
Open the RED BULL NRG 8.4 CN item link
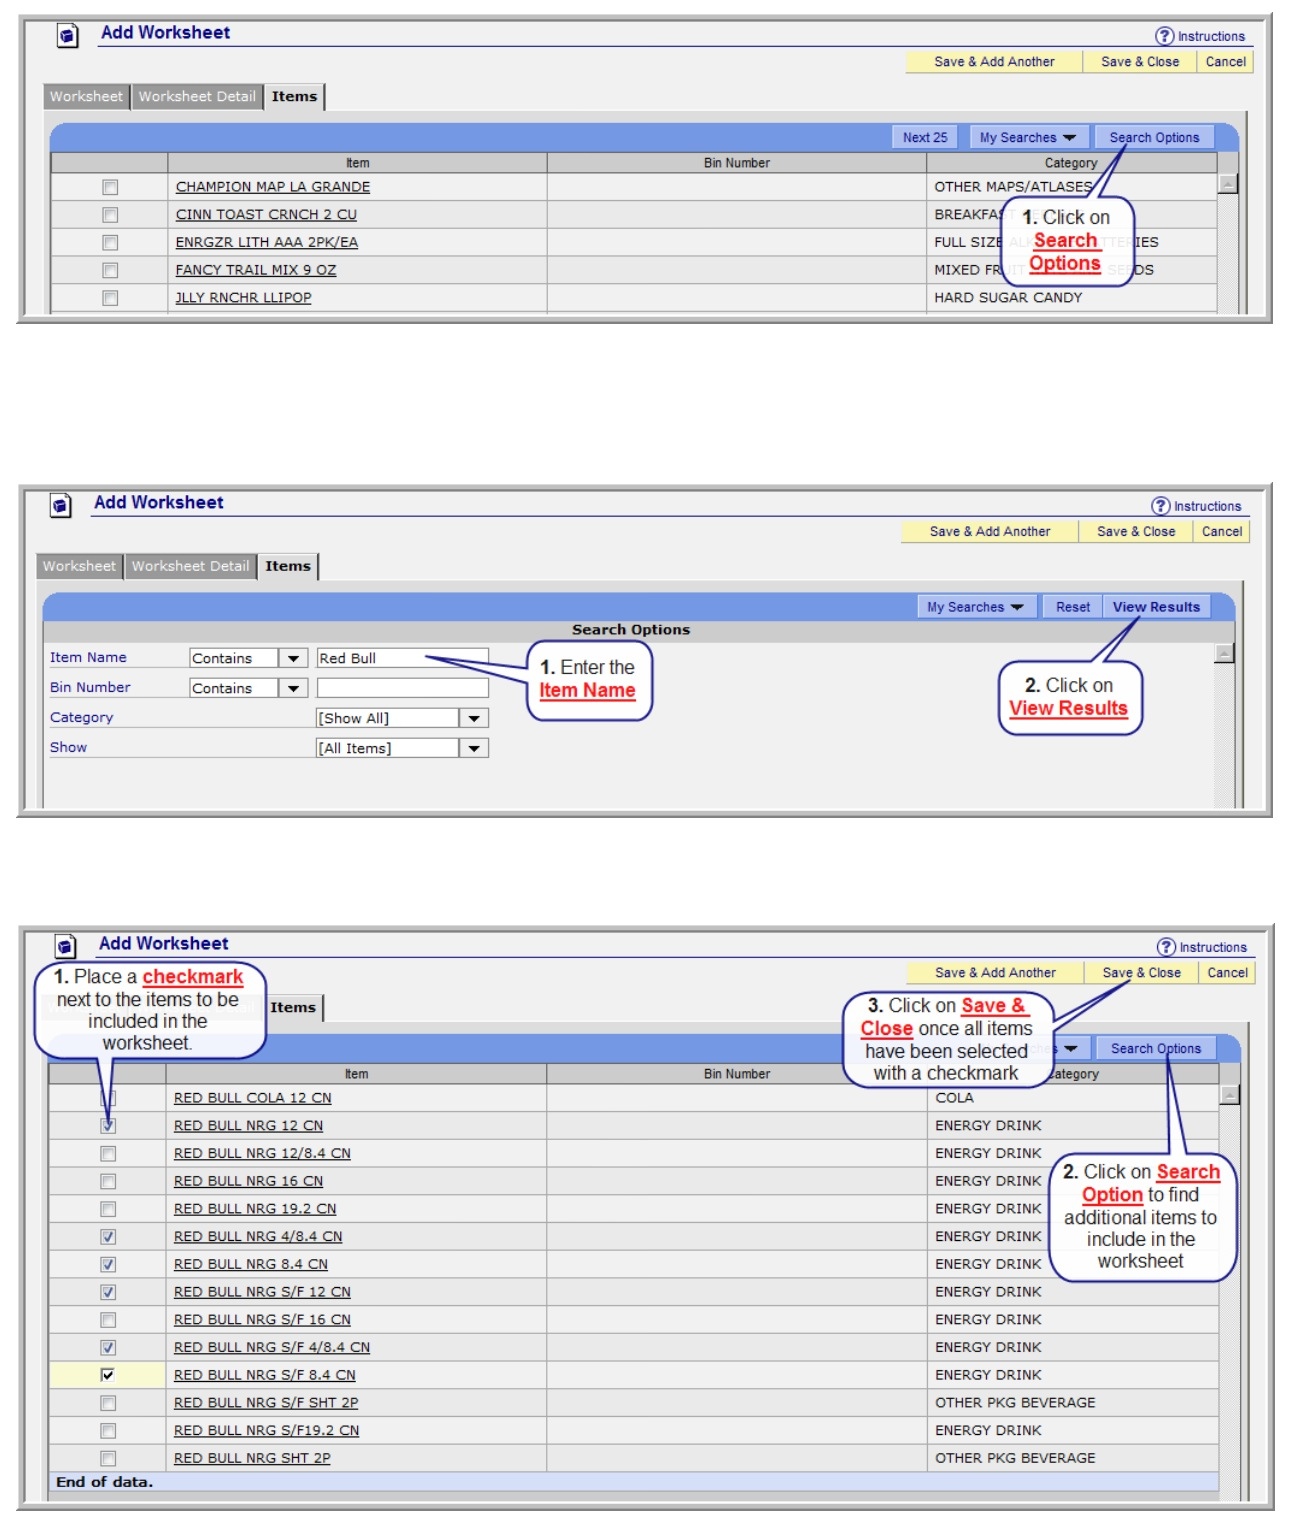coord(251,1265)
